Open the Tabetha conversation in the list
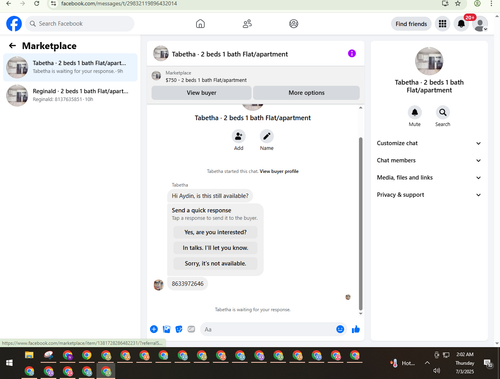This screenshot has width=500, height=379. (70, 67)
